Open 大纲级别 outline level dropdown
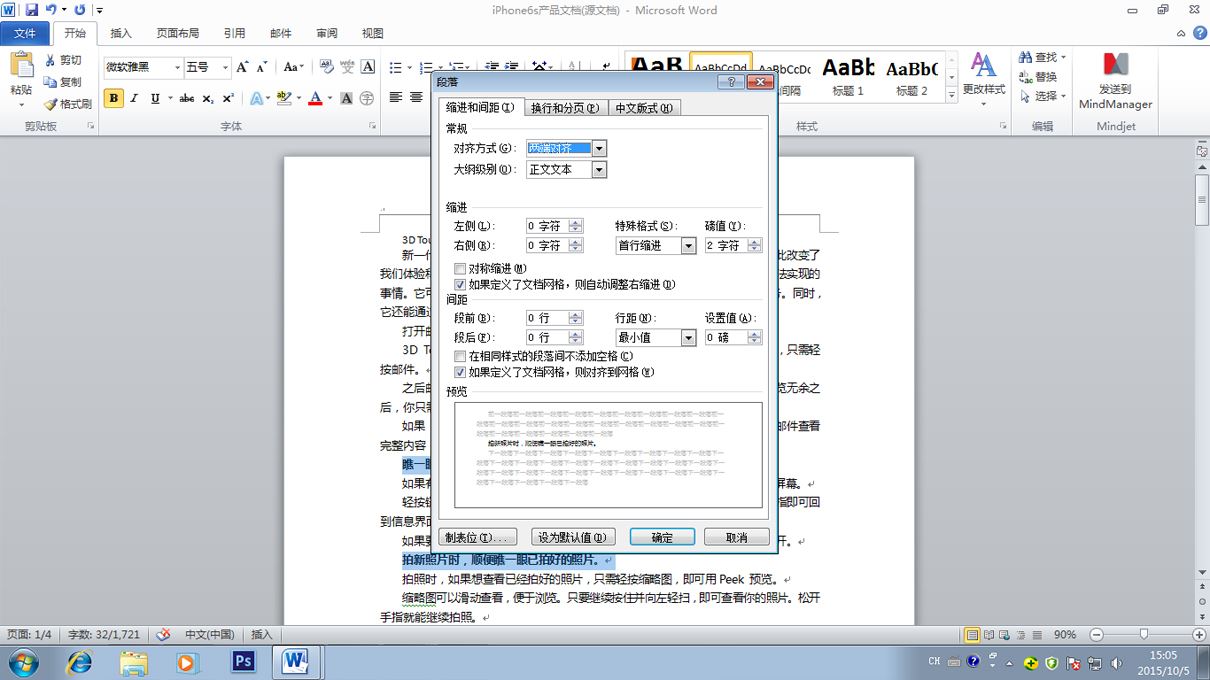 (x=599, y=170)
